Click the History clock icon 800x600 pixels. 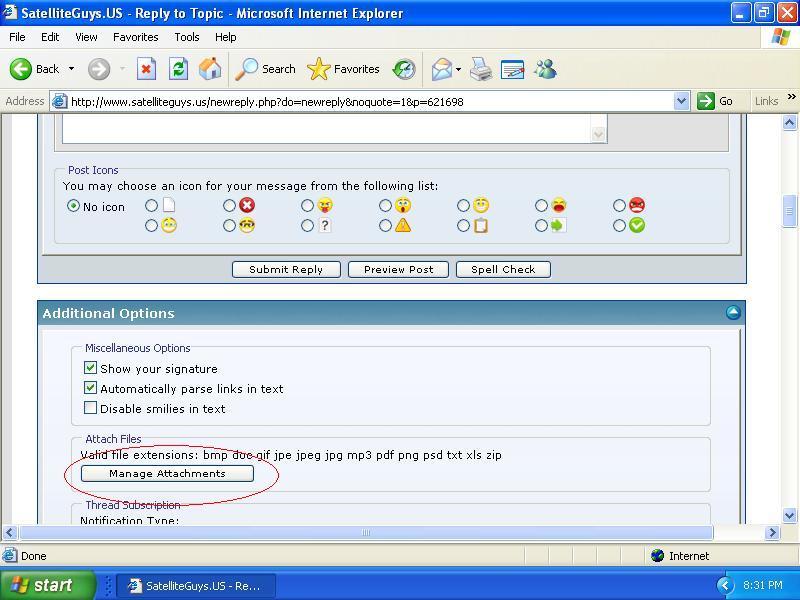404,69
